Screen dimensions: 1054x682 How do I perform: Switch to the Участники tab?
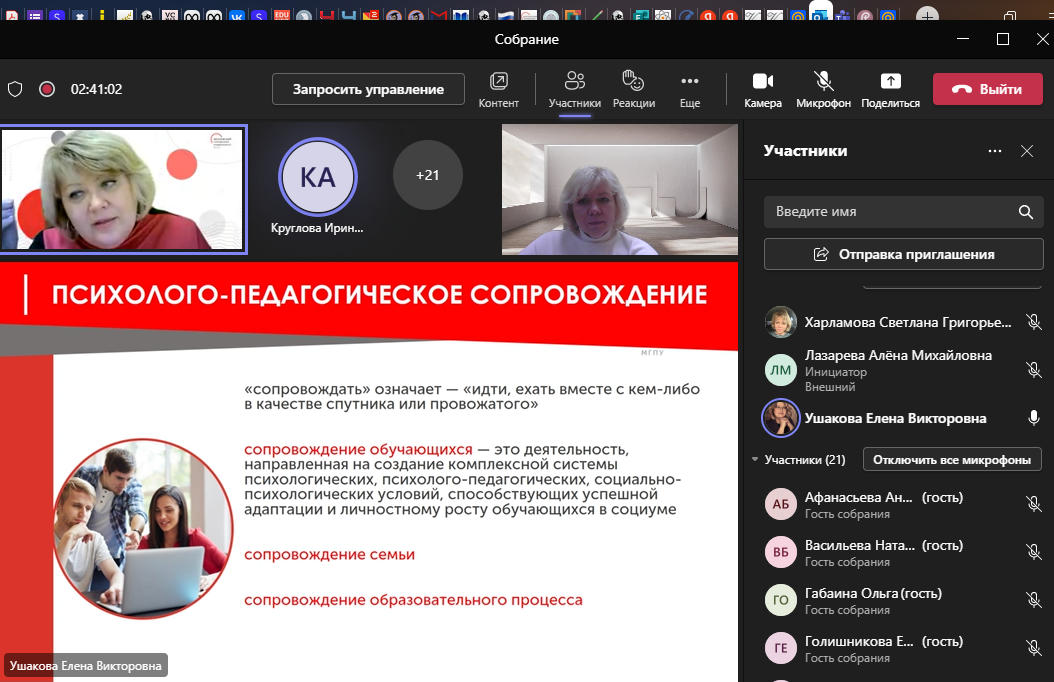pyautogui.click(x=574, y=89)
